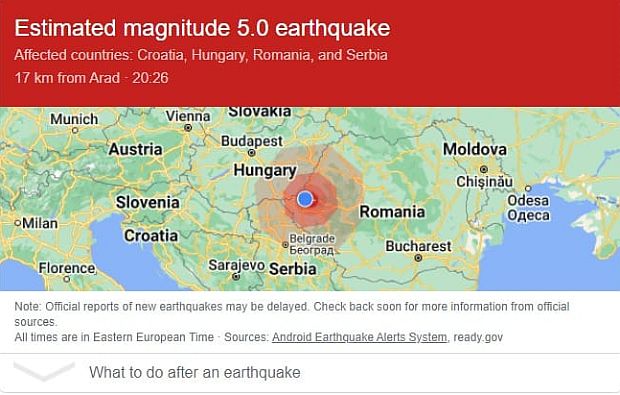620x395 pixels.
Task: Click the Estimated magnitude 5.0 earthquake heading
Action: [202, 28]
